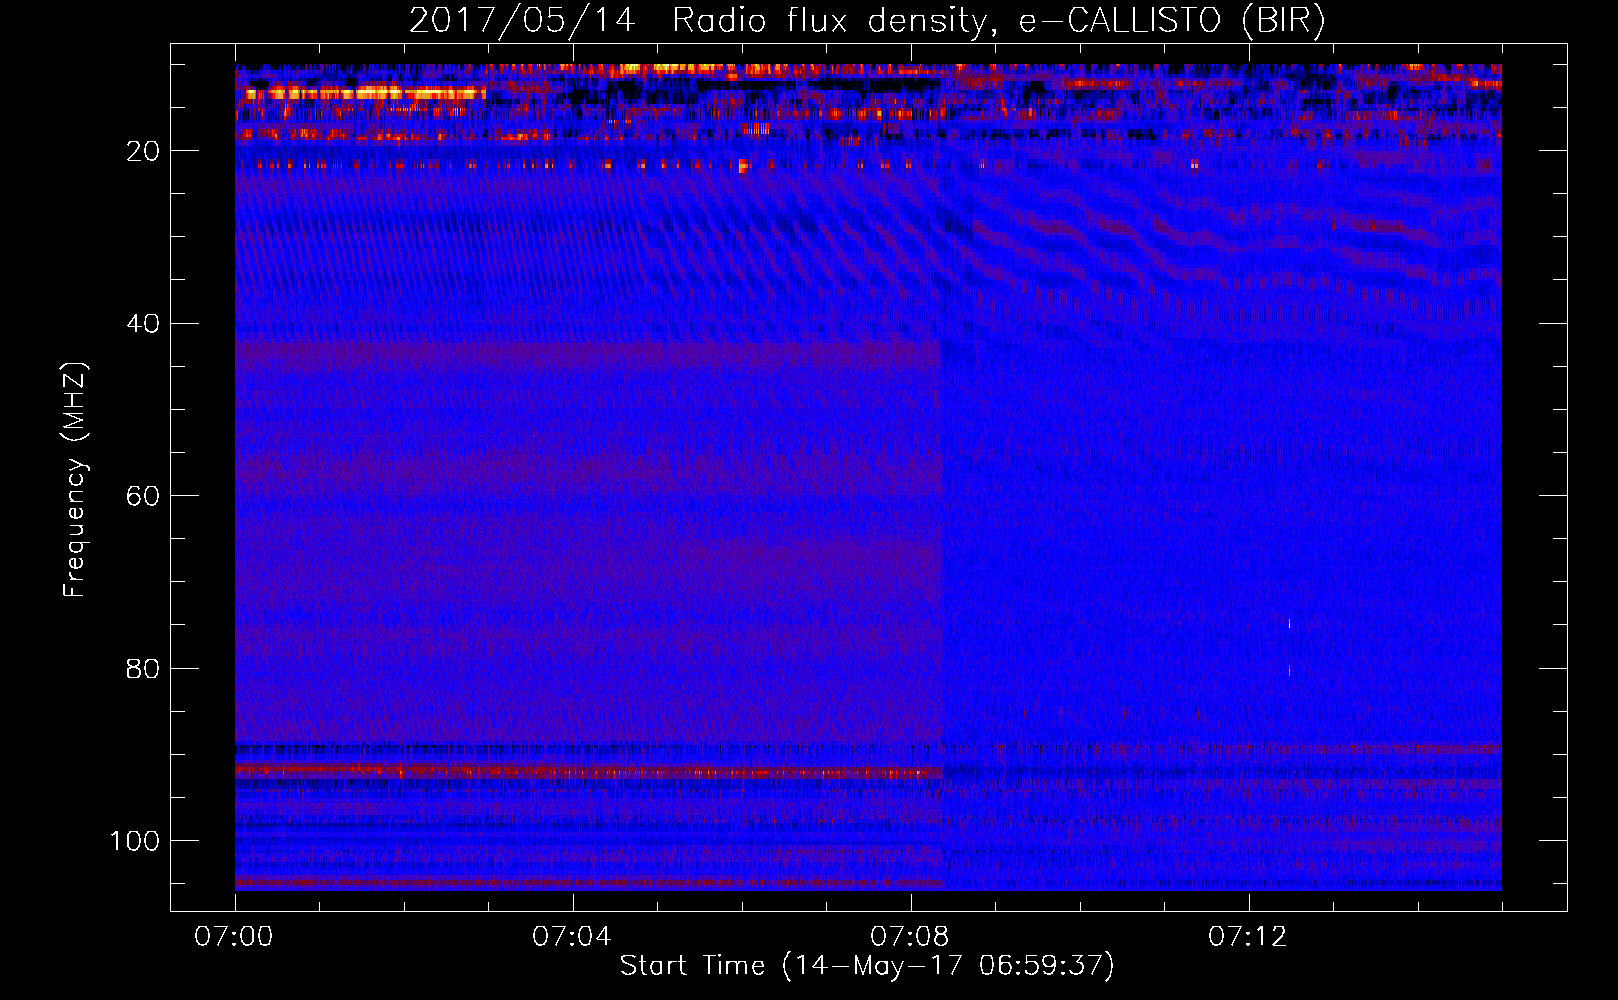The height and width of the screenshot is (1000, 1618).
Task: Click the plot title '2017/05/14 Radio flux density'
Action: 867,20
